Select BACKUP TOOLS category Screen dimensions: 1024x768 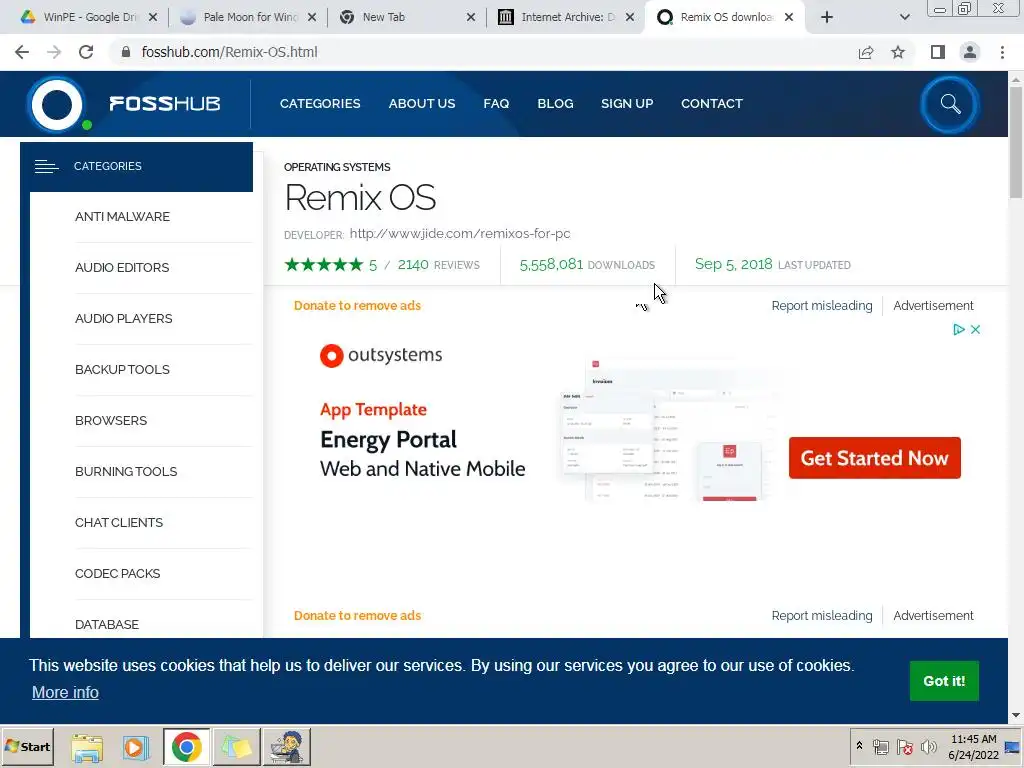point(123,370)
